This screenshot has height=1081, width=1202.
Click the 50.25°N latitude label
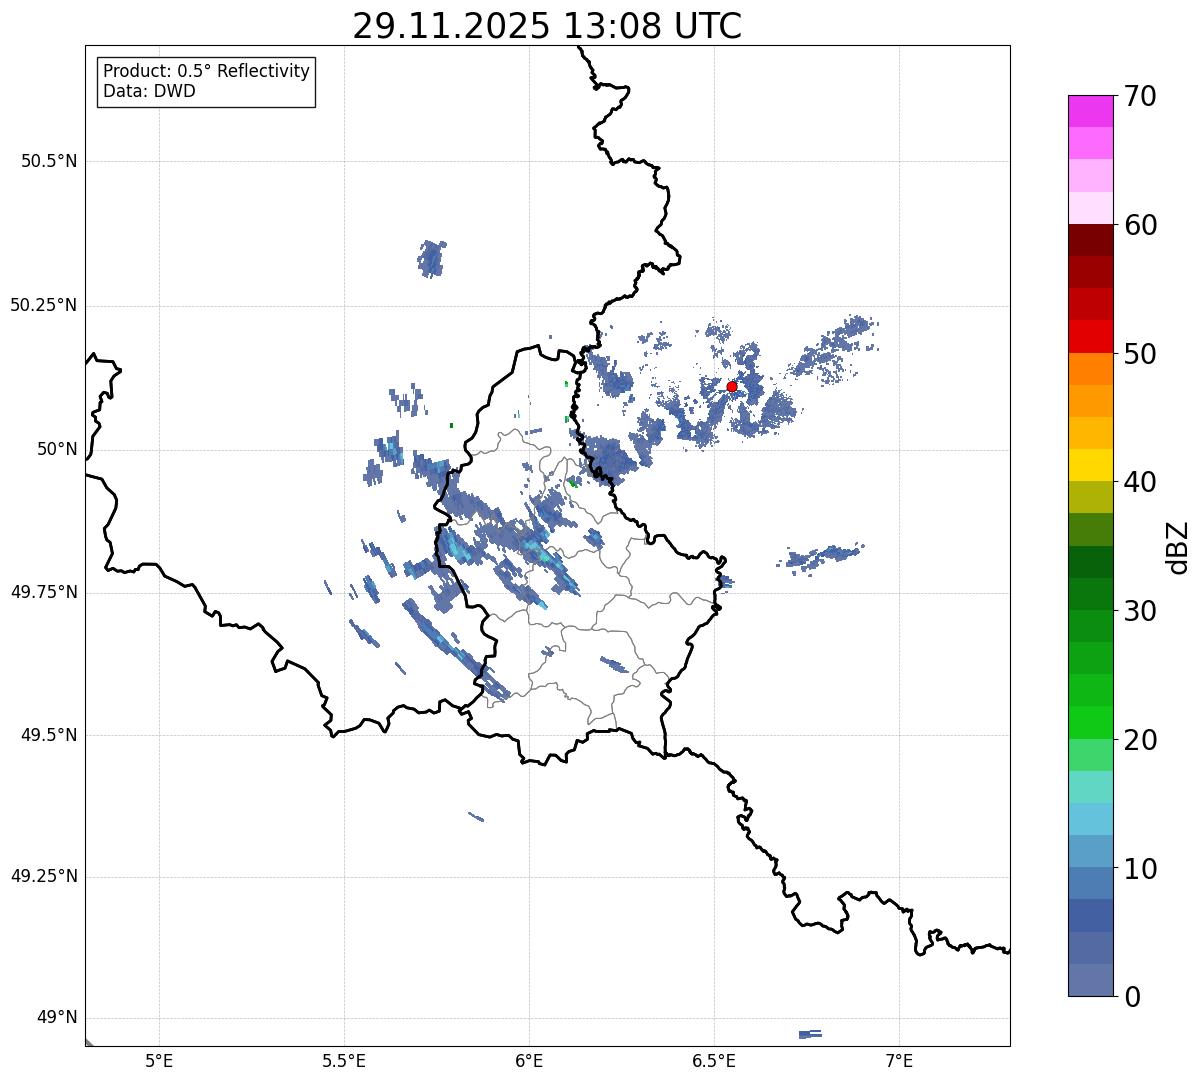point(43,305)
